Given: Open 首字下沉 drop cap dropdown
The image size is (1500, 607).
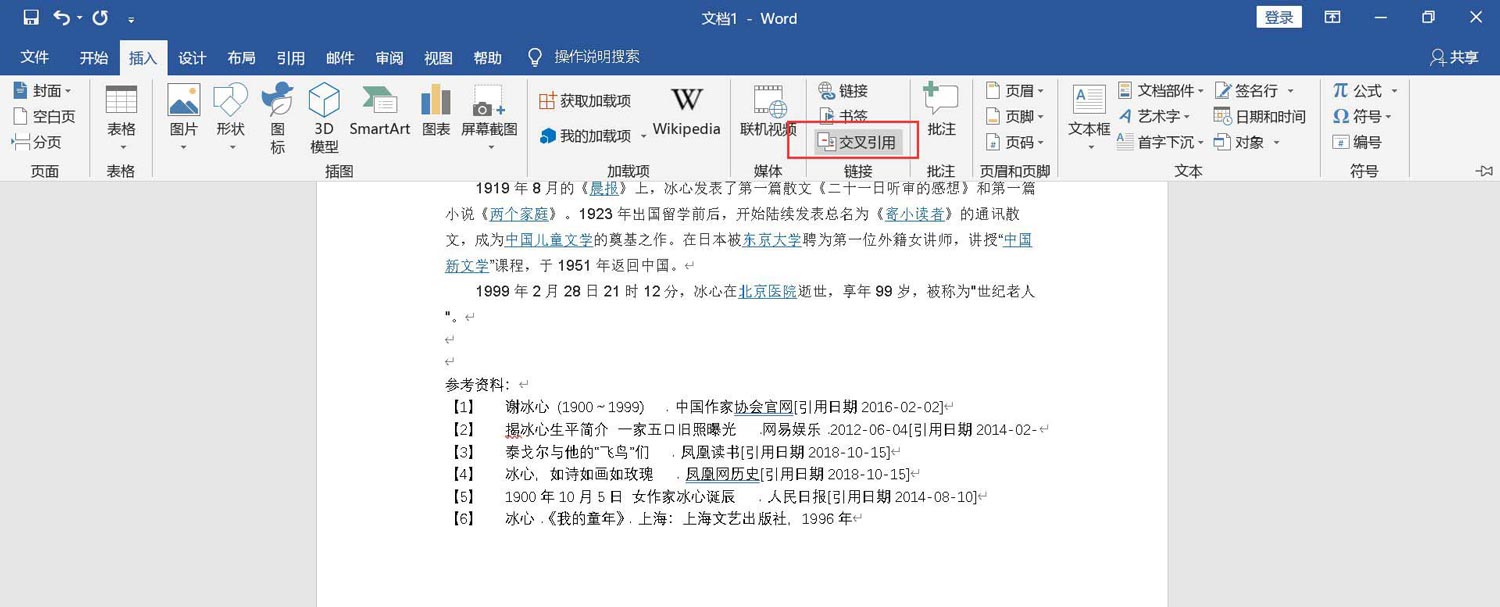Looking at the screenshot, I should pos(1162,142).
